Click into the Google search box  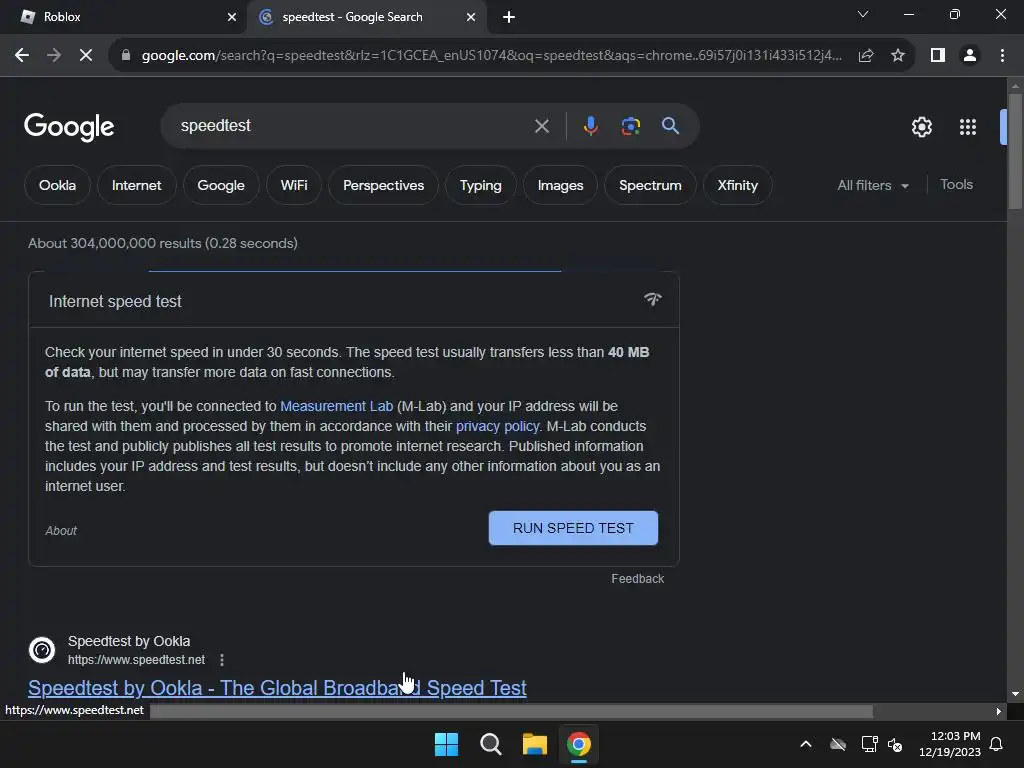click(x=353, y=125)
